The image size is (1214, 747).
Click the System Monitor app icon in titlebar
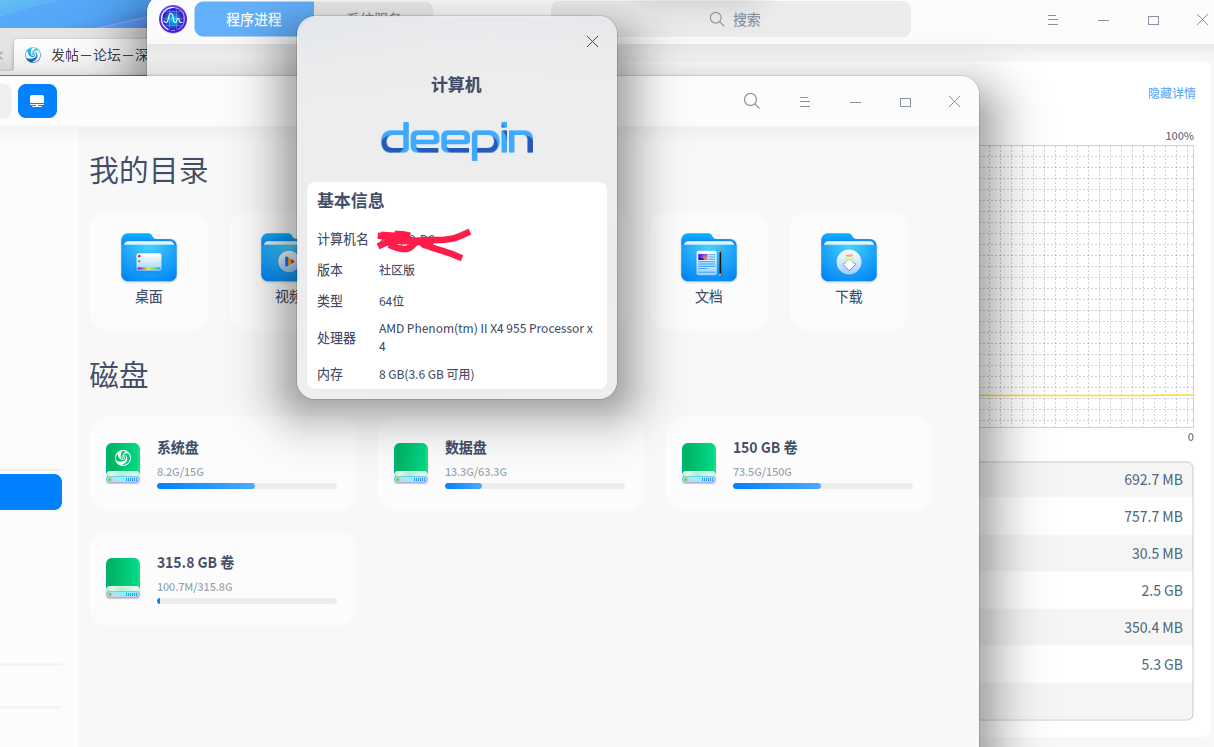click(172, 19)
